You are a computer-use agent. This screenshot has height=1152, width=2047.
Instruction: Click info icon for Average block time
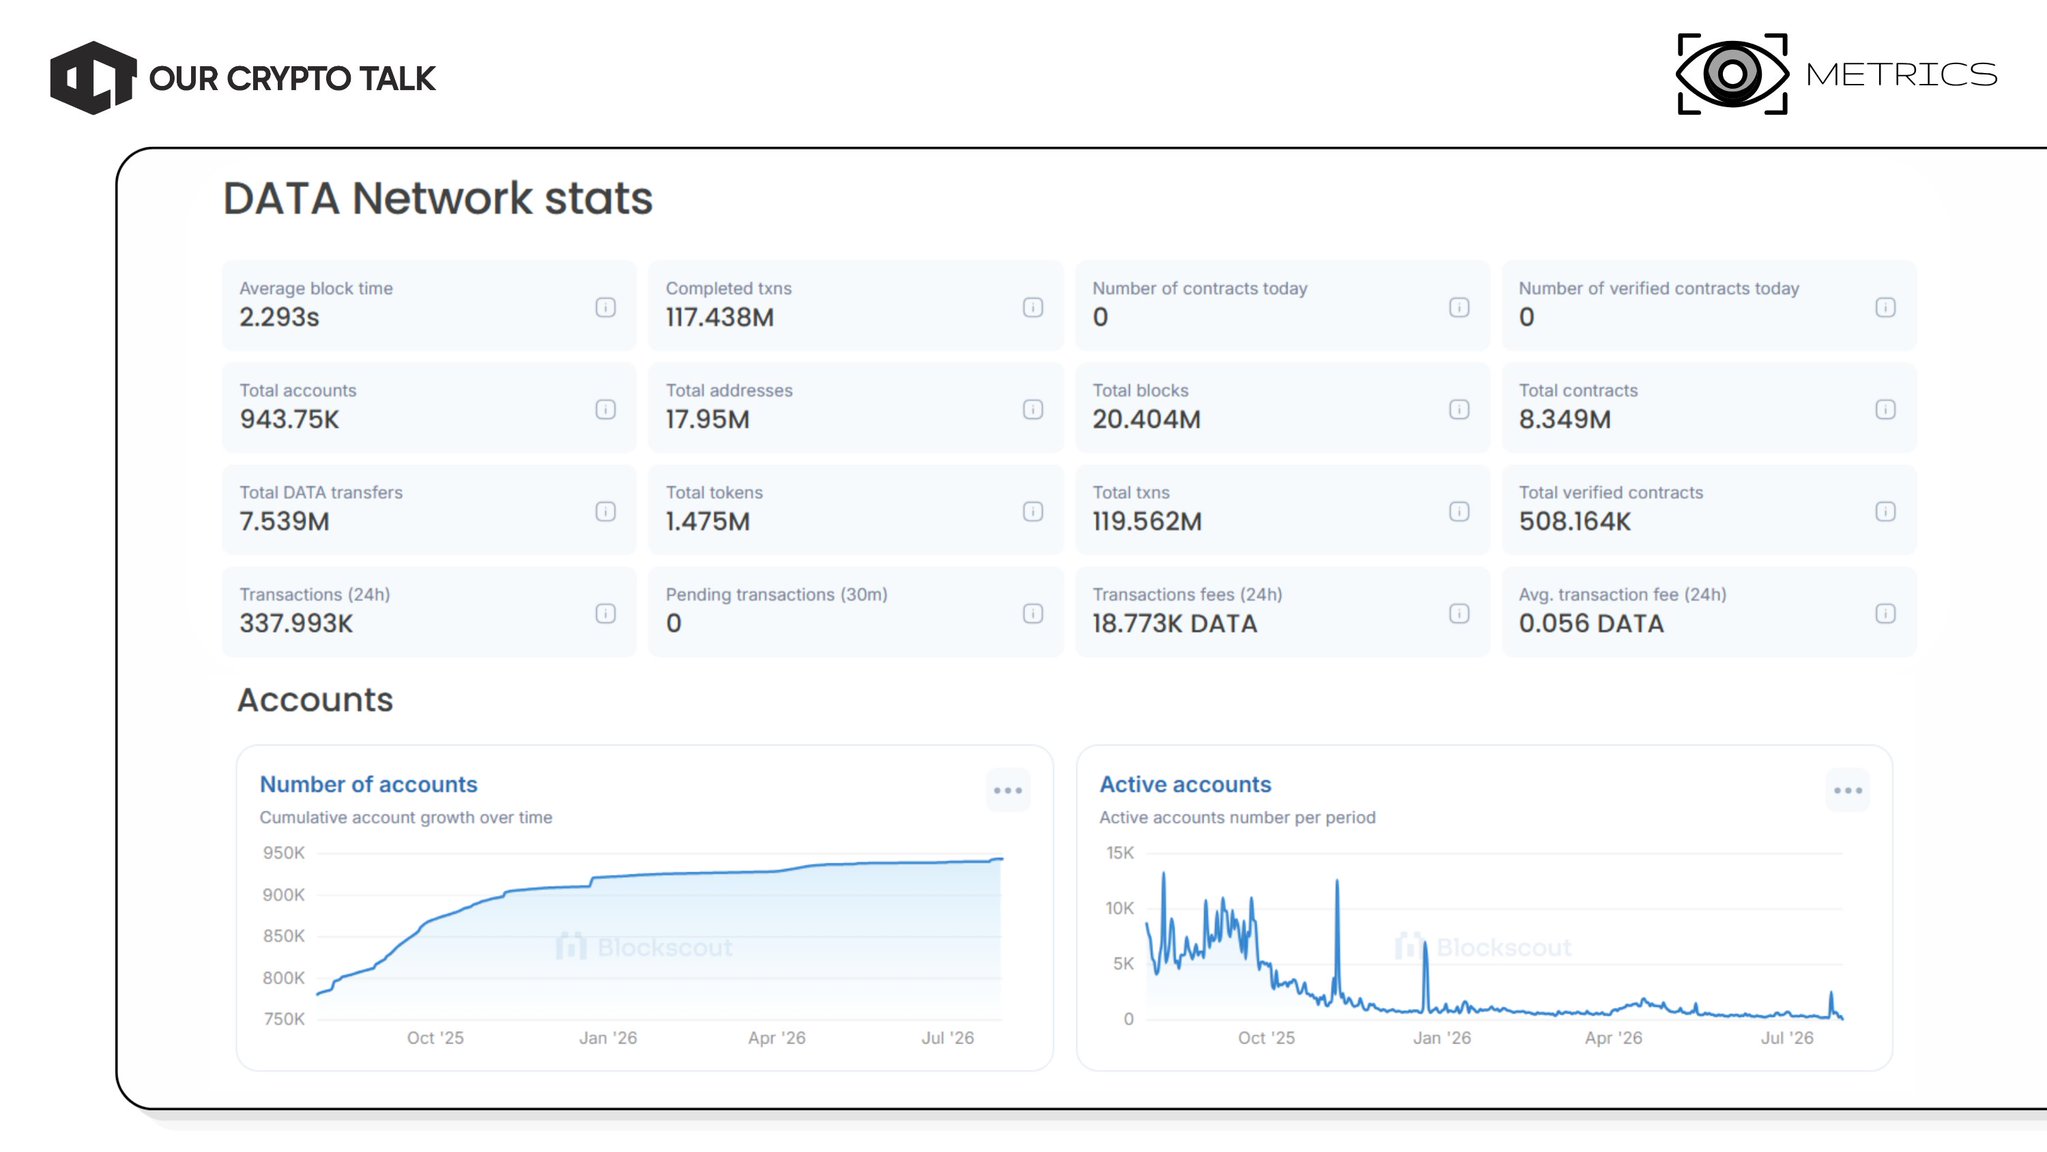(606, 307)
